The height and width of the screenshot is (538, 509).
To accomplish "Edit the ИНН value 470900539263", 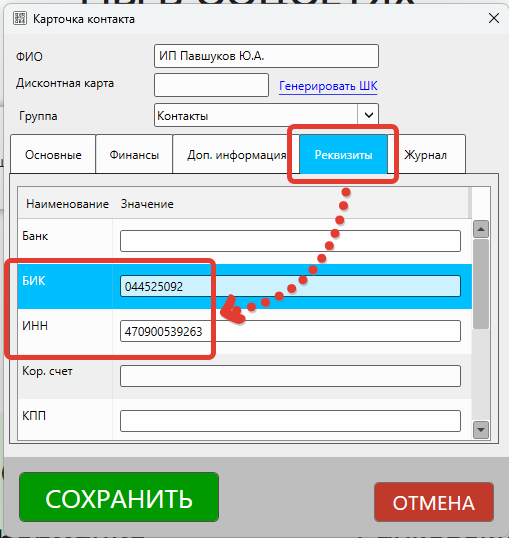I will 290,331.
